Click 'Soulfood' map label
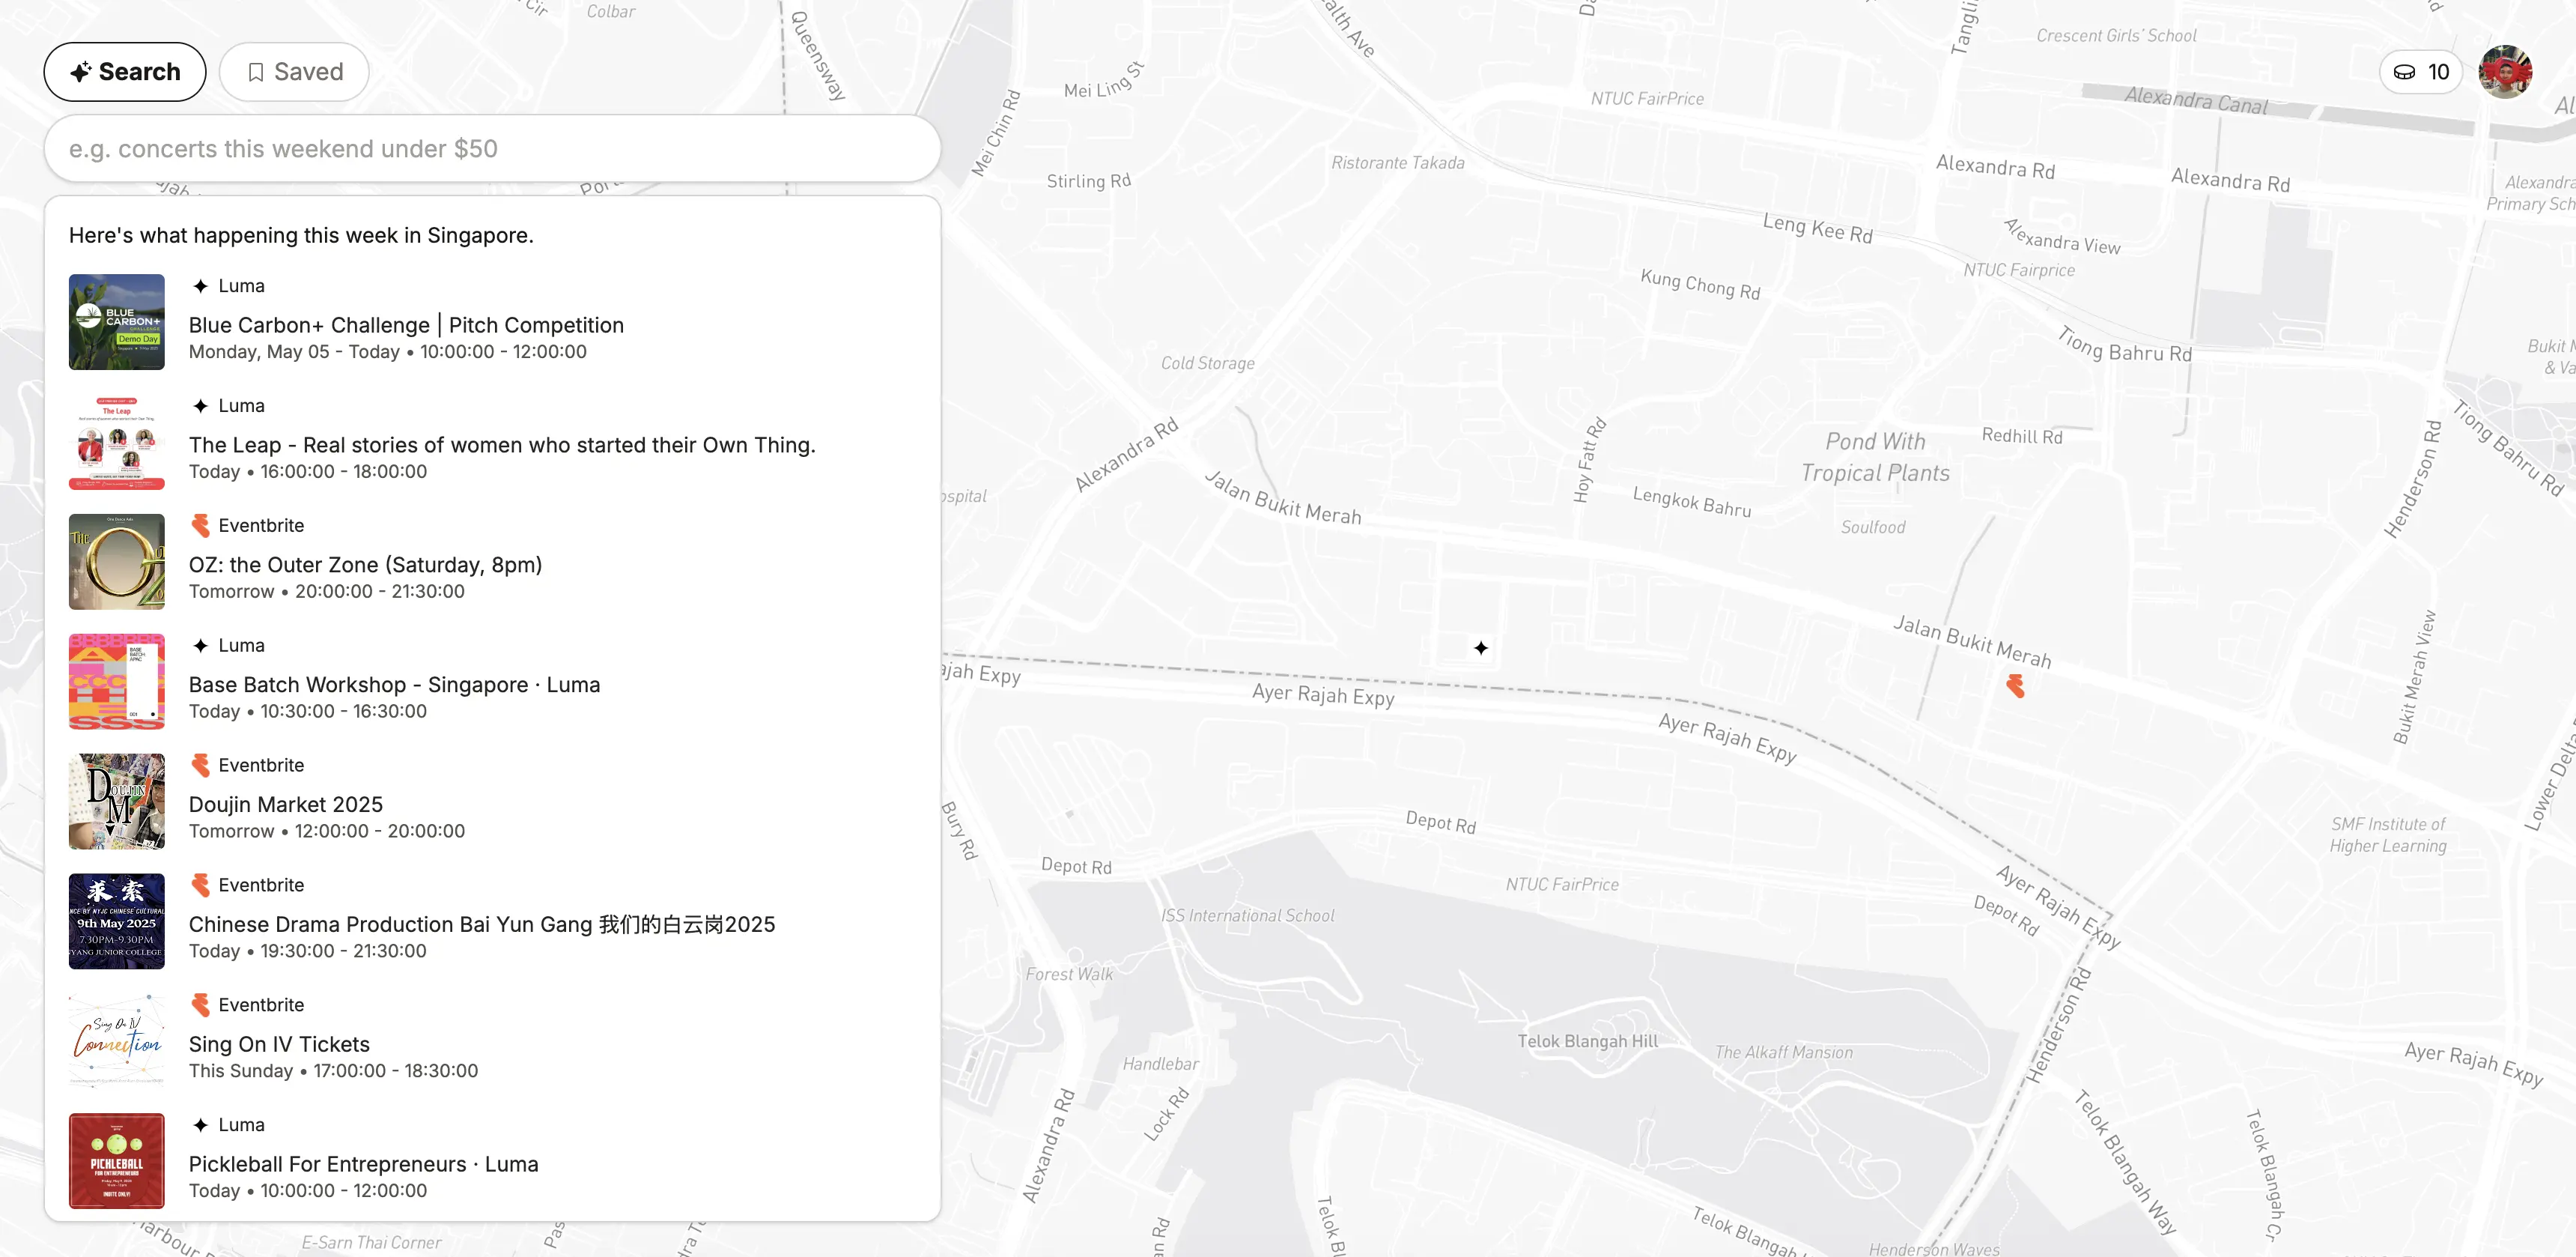Viewport: 2576px width, 1257px height. tap(1873, 527)
